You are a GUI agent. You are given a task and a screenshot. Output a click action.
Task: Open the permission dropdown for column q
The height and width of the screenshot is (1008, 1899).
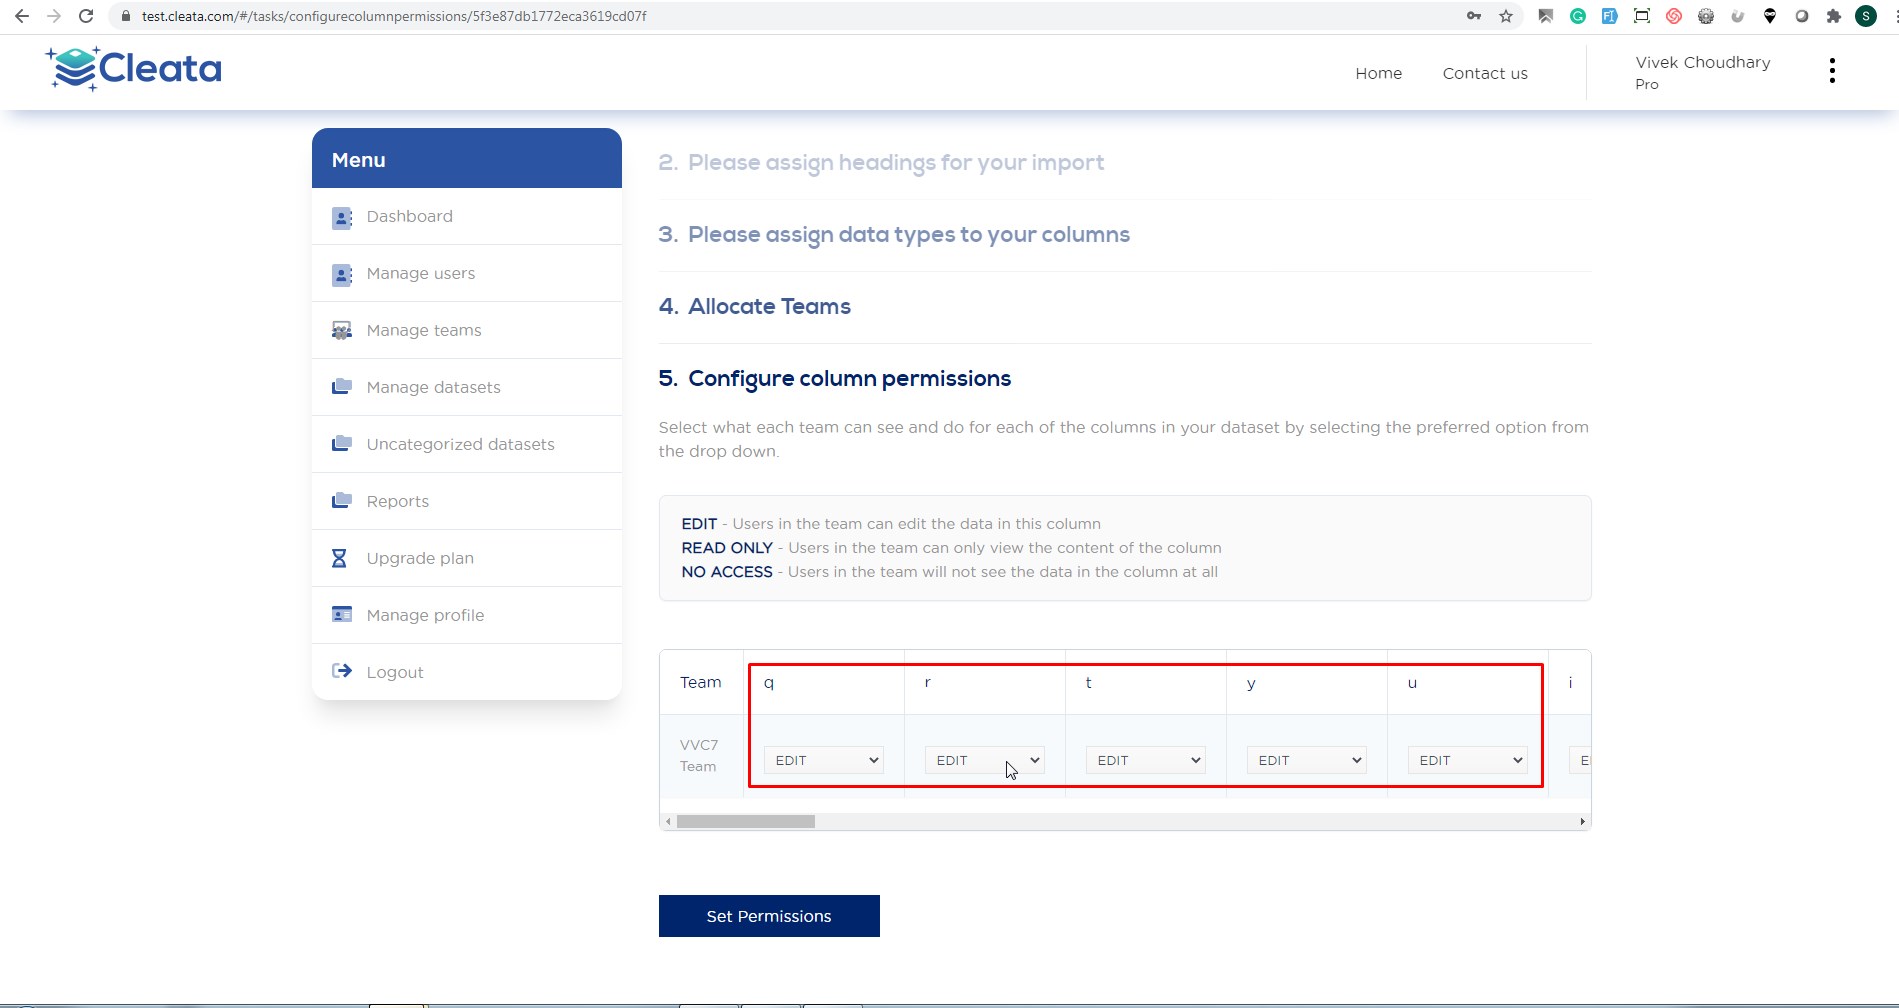tap(823, 760)
